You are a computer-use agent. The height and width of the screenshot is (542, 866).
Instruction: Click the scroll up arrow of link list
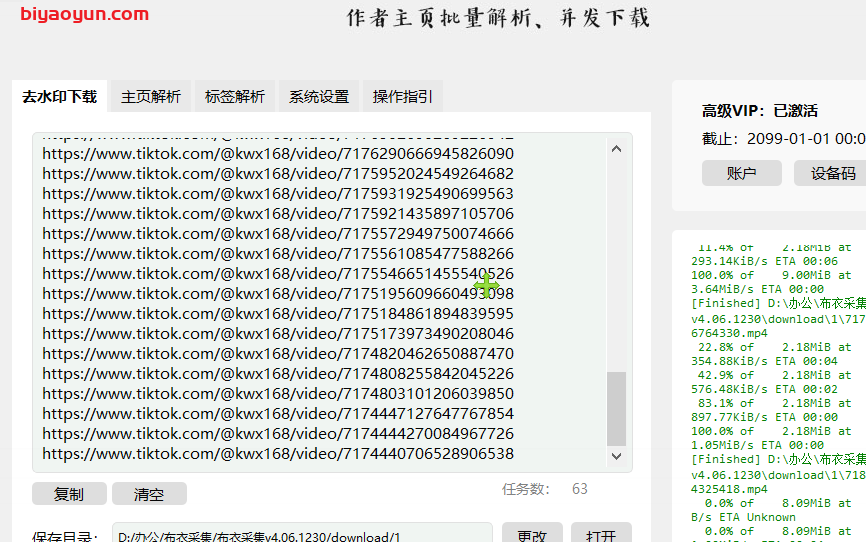[x=616, y=149]
